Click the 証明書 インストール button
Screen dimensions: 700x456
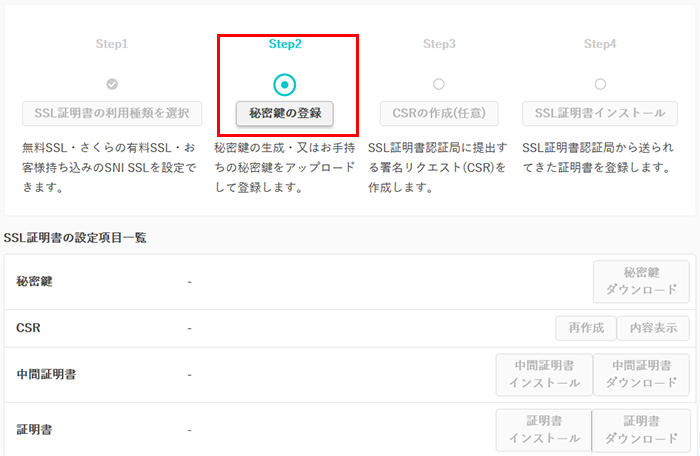click(x=544, y=429)
